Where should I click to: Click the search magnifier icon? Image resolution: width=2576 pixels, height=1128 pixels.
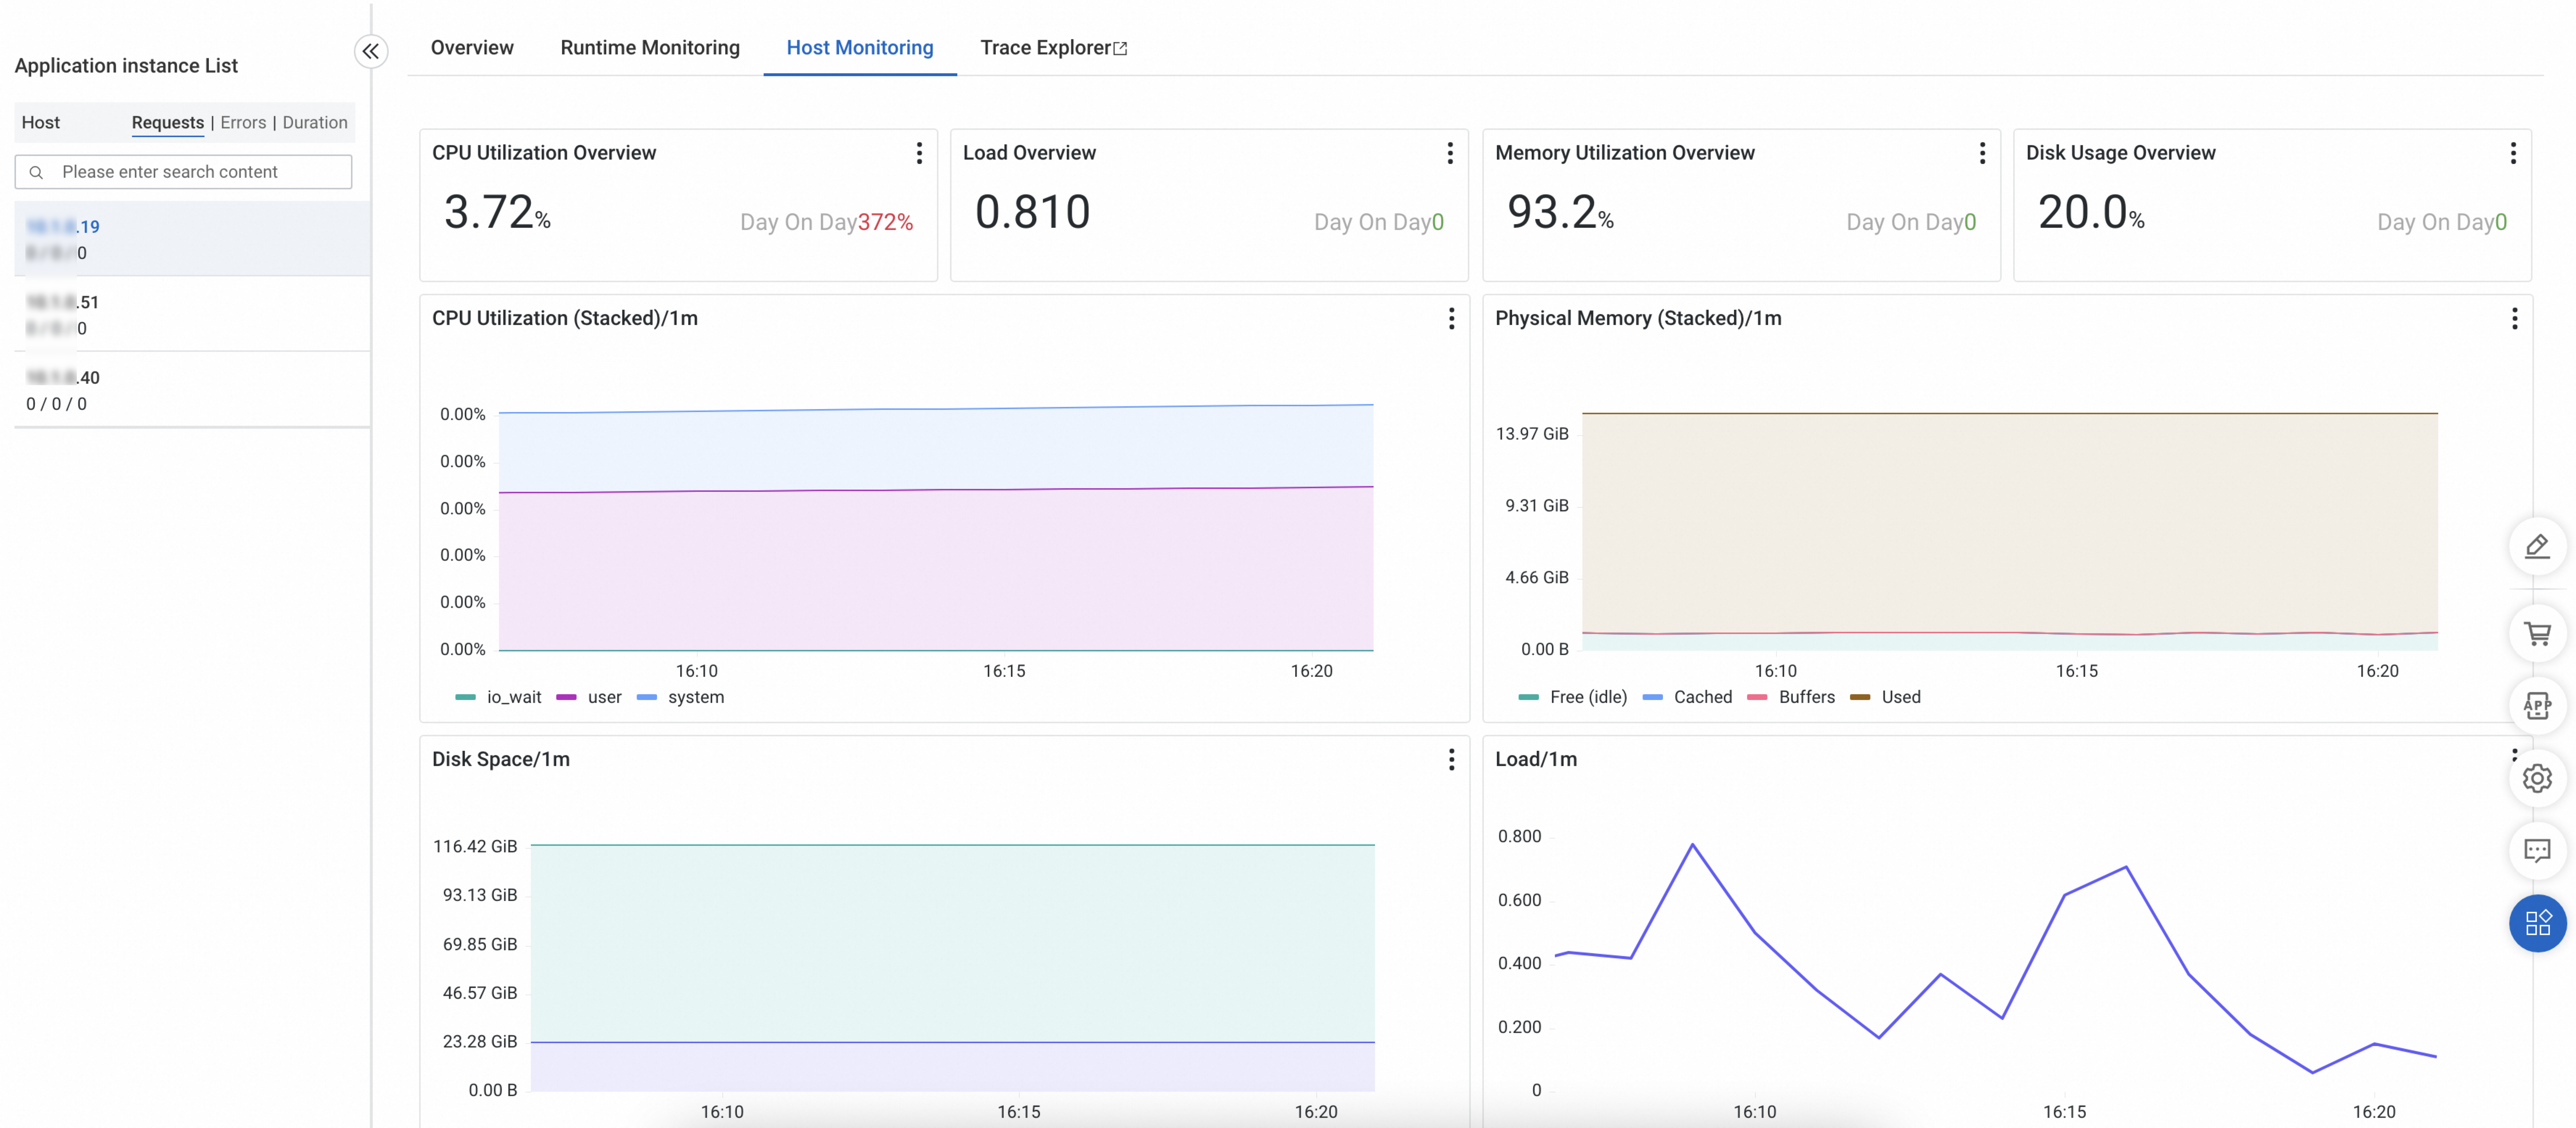[x=36, y=172]
